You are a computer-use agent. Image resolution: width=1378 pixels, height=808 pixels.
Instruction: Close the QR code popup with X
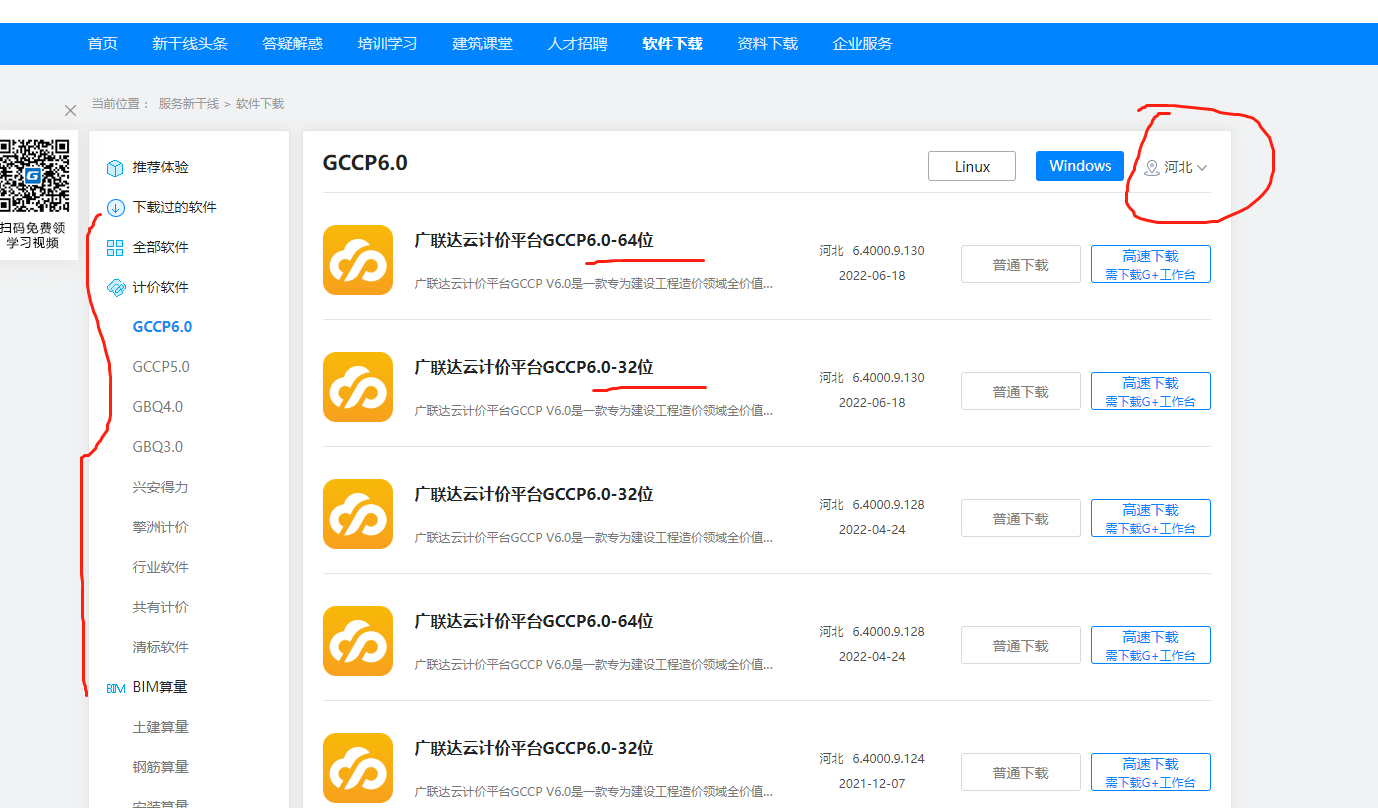click(x=70, y=111)
